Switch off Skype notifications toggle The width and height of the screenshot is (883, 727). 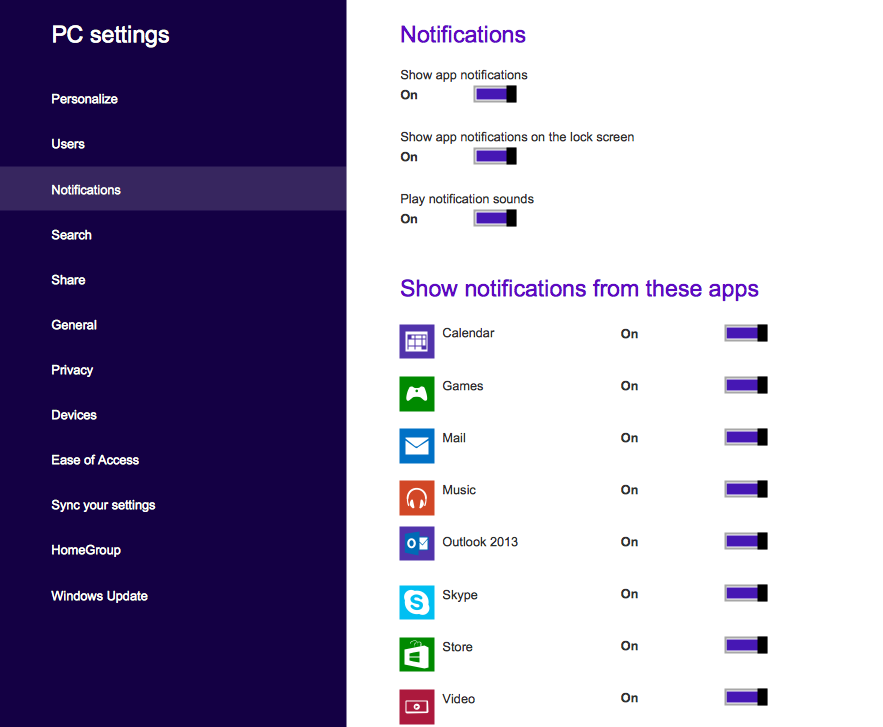point(746,594)
